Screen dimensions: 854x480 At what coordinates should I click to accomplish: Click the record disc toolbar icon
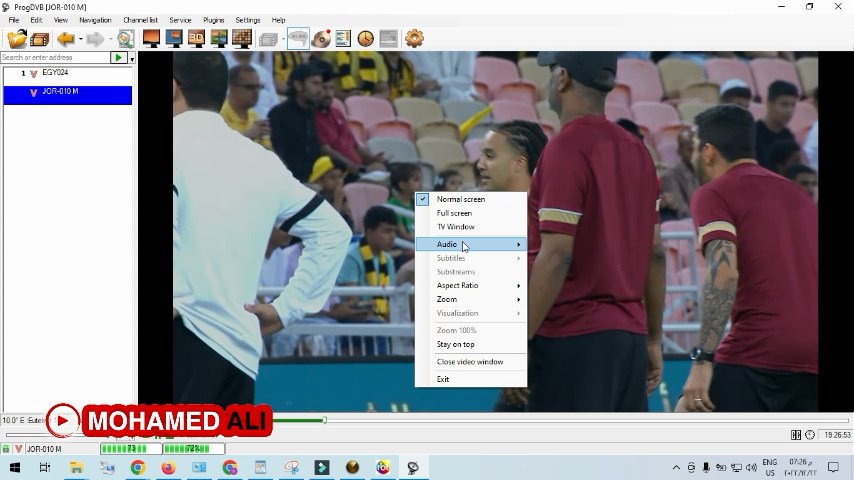(x=321, y=39)
